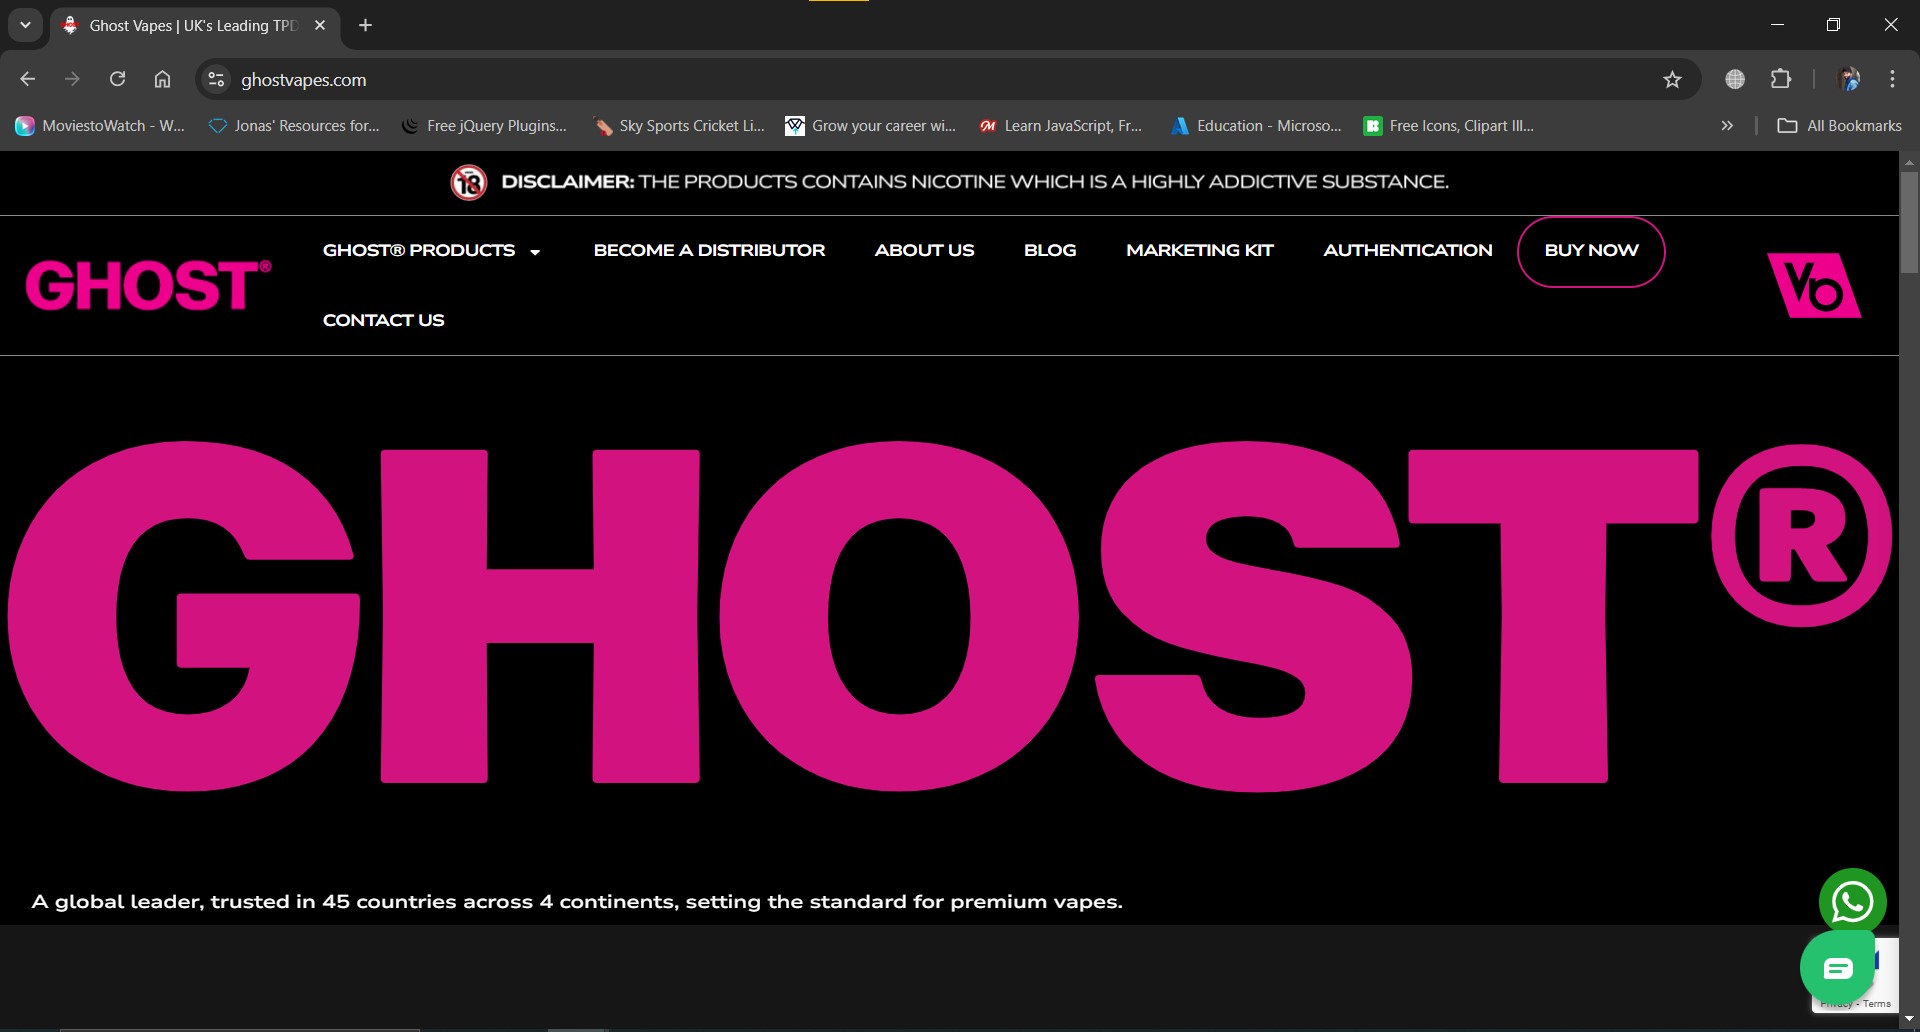This screenshot has width=1920, height=1032.
Task: Go to browser home page
Action: click(x=162, y=80)
